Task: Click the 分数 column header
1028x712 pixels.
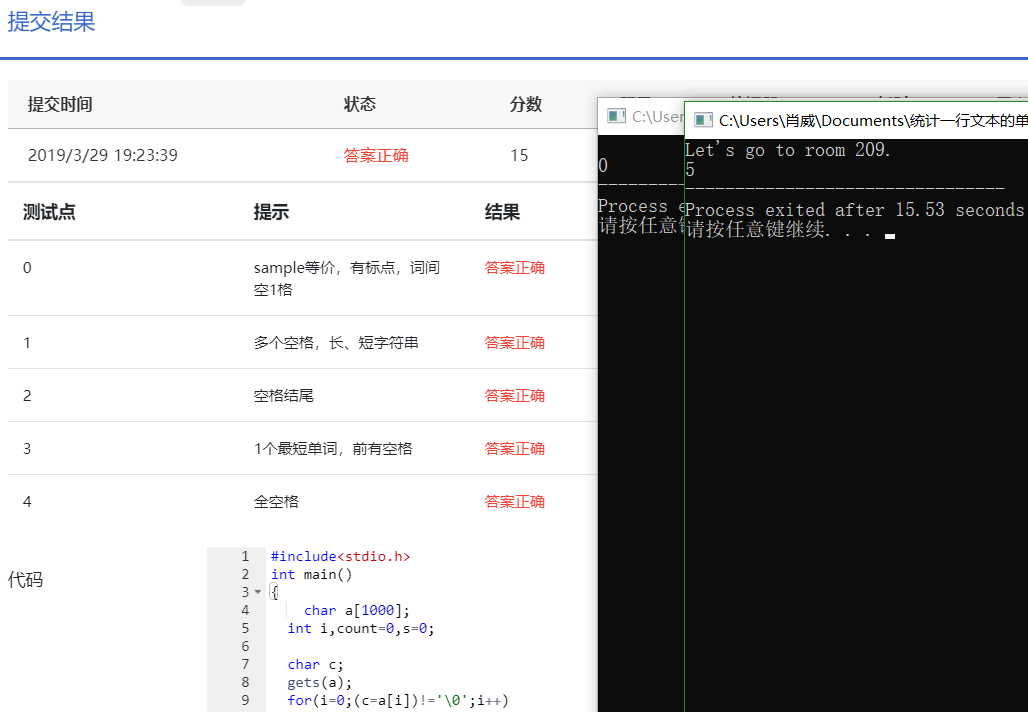Action: [526, 104]
